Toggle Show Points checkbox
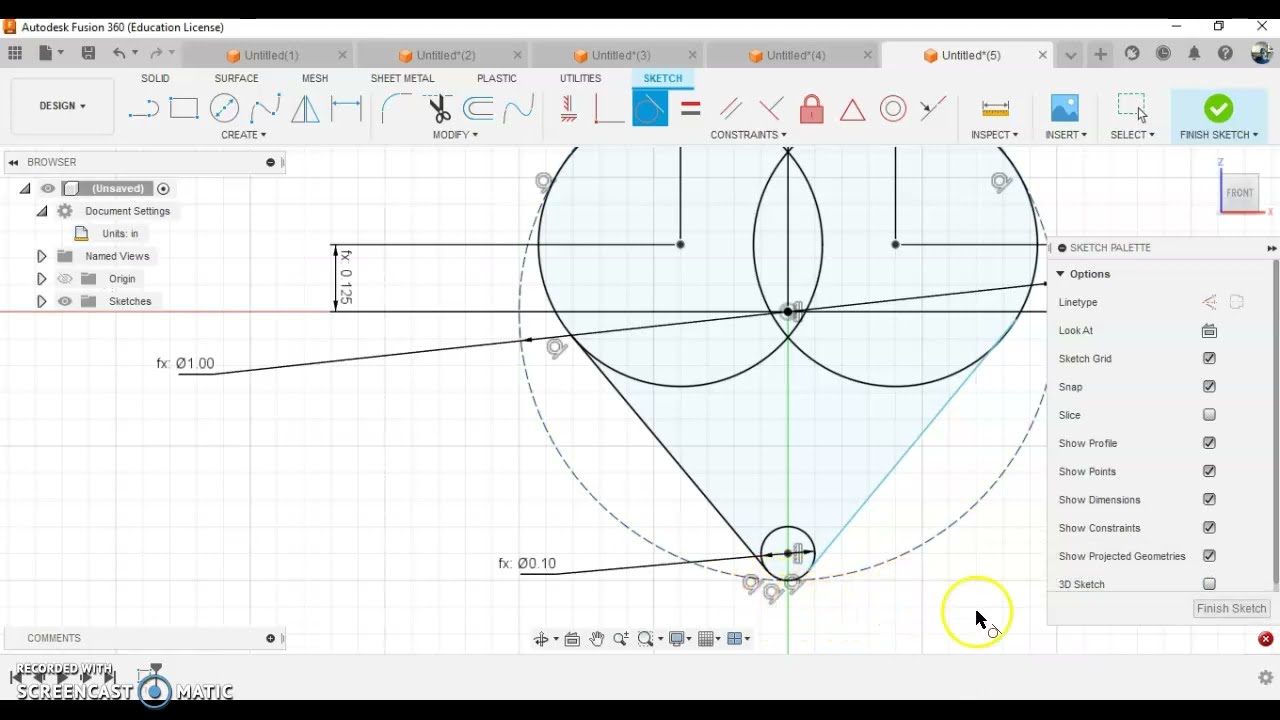 pos(1209,471)
